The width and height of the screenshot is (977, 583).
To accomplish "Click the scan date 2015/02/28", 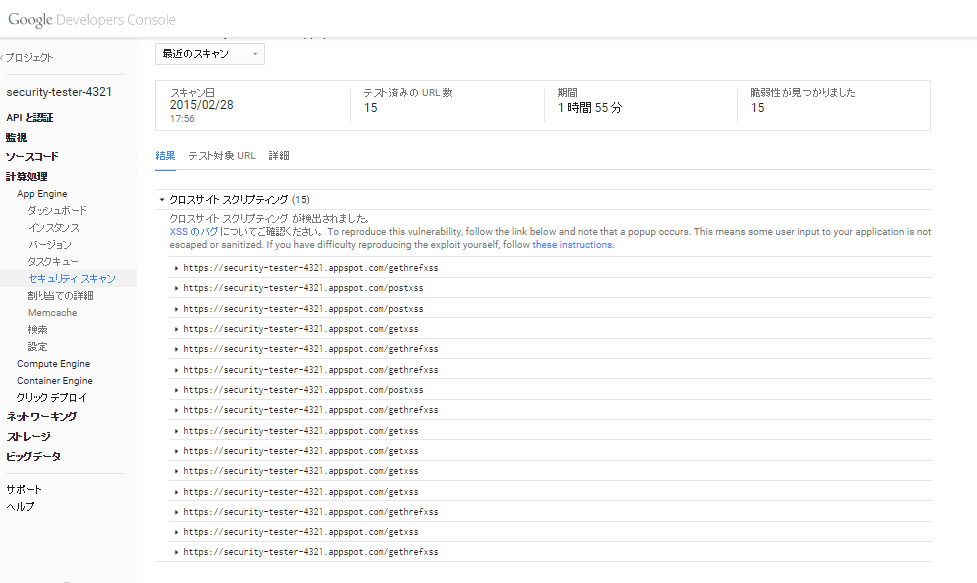I will pos(202,105).
